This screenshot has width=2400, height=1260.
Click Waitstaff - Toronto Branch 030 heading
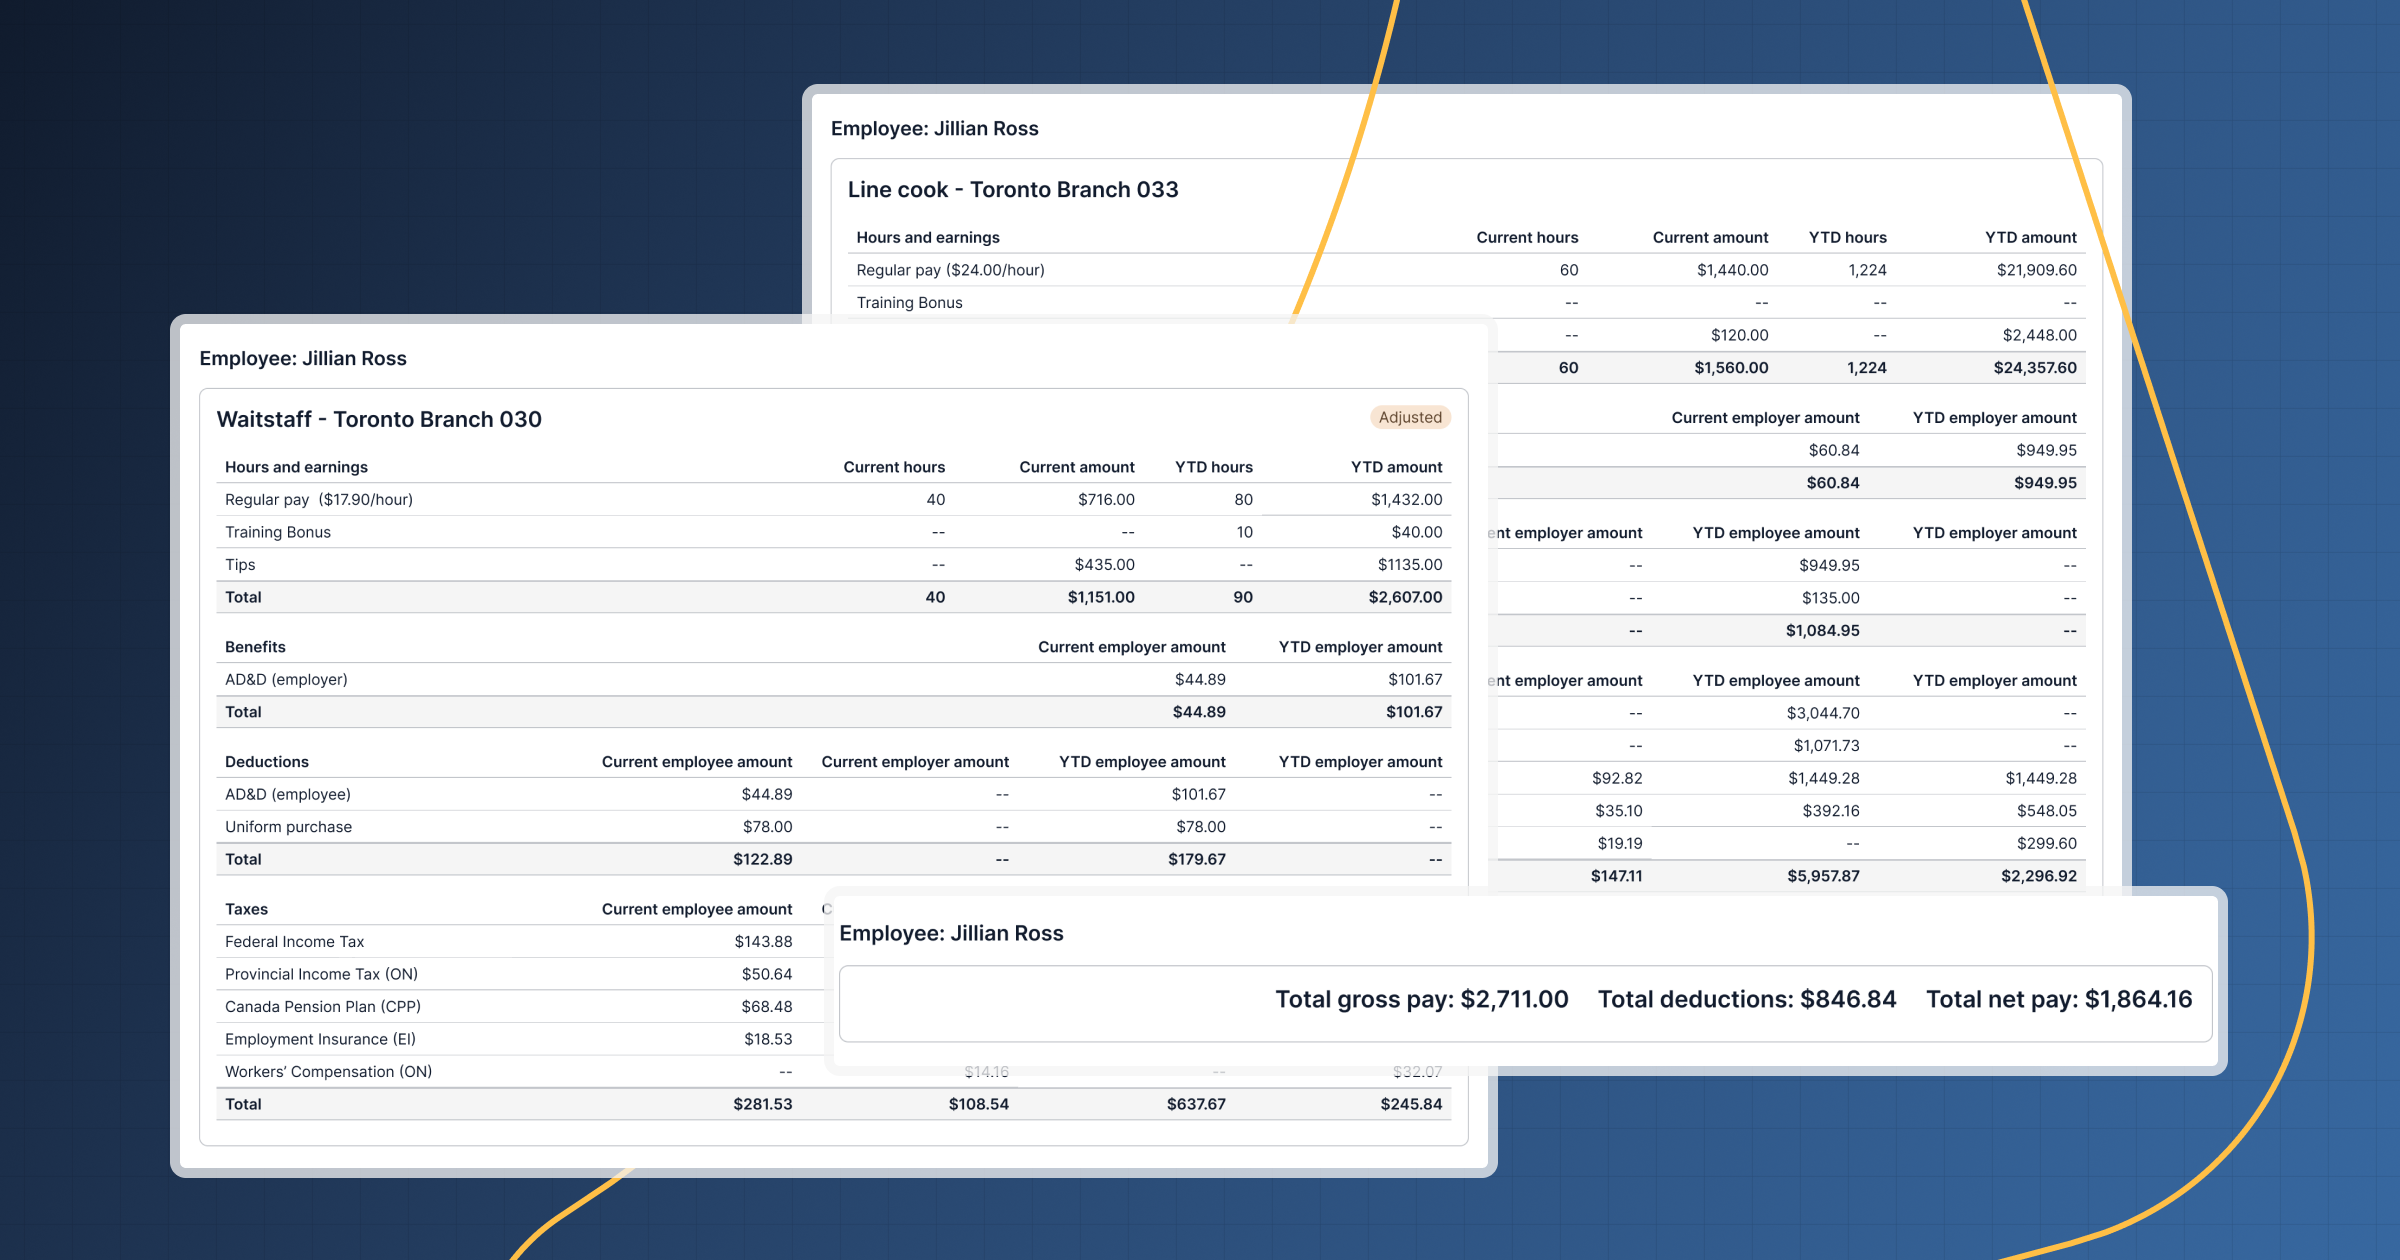[x=379, y=420]
